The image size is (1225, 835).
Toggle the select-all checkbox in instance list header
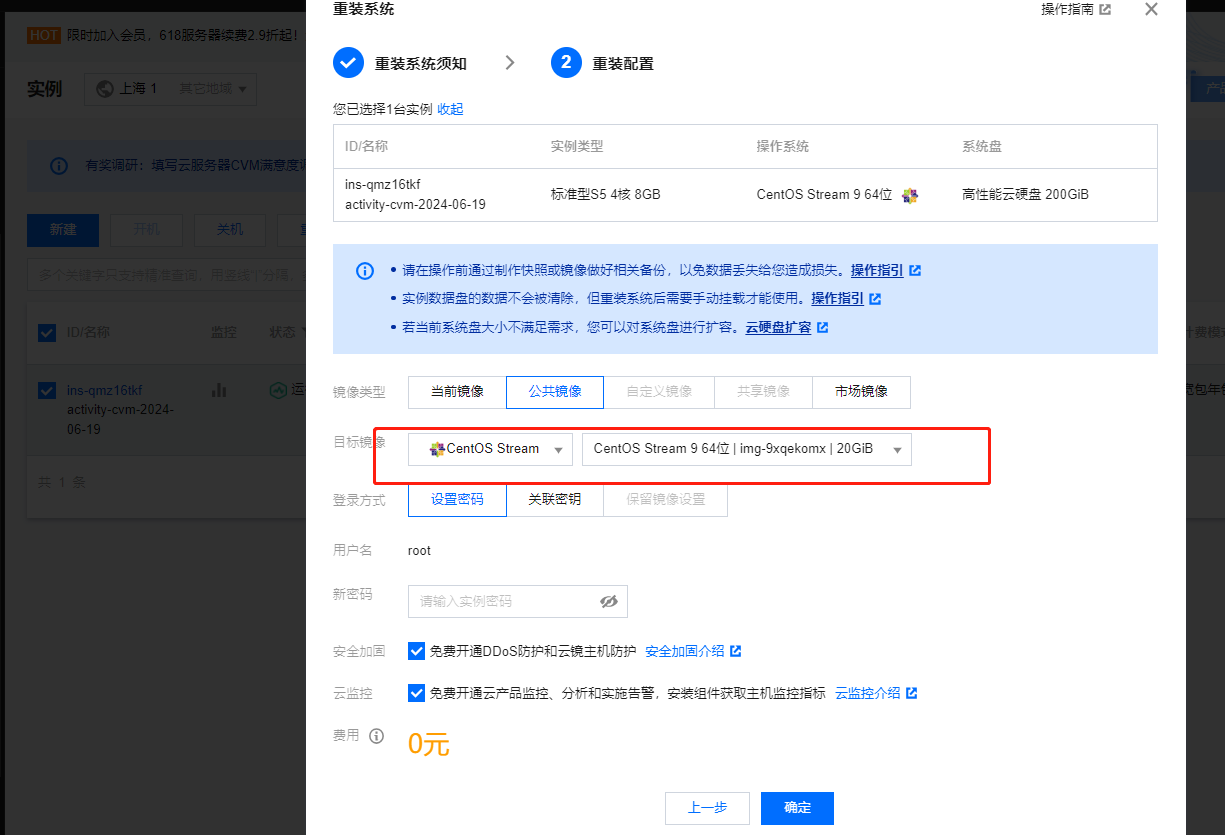coord(47,332)
